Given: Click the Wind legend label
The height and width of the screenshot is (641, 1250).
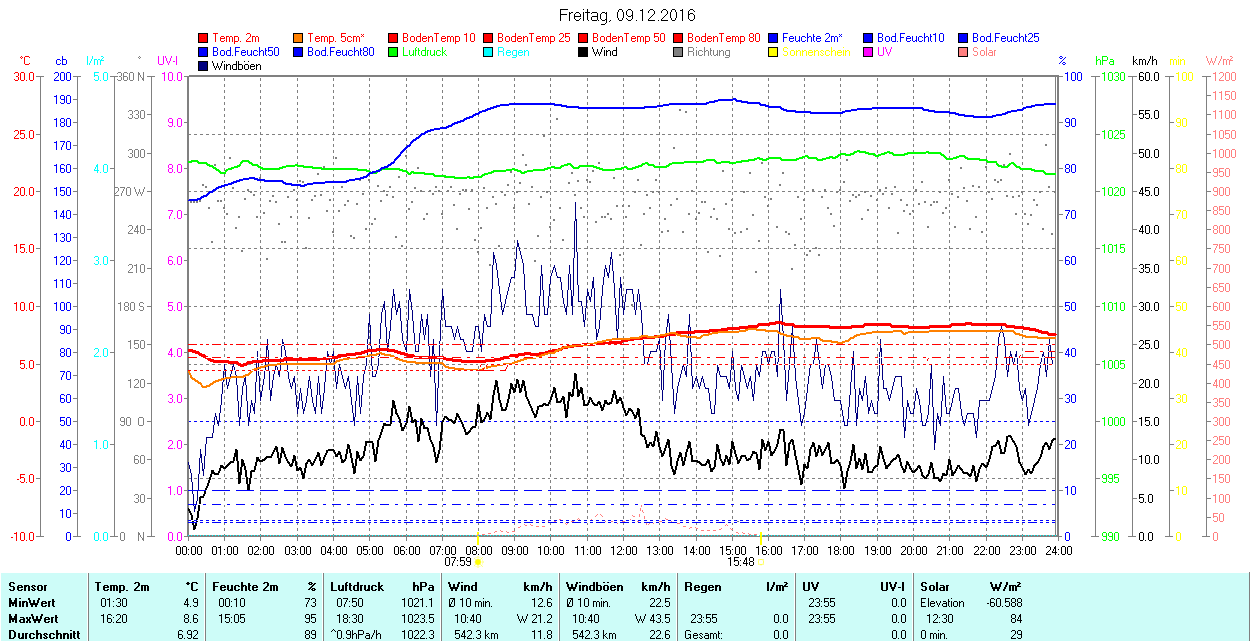Looking at the screenshot, I should coord(604,52).
